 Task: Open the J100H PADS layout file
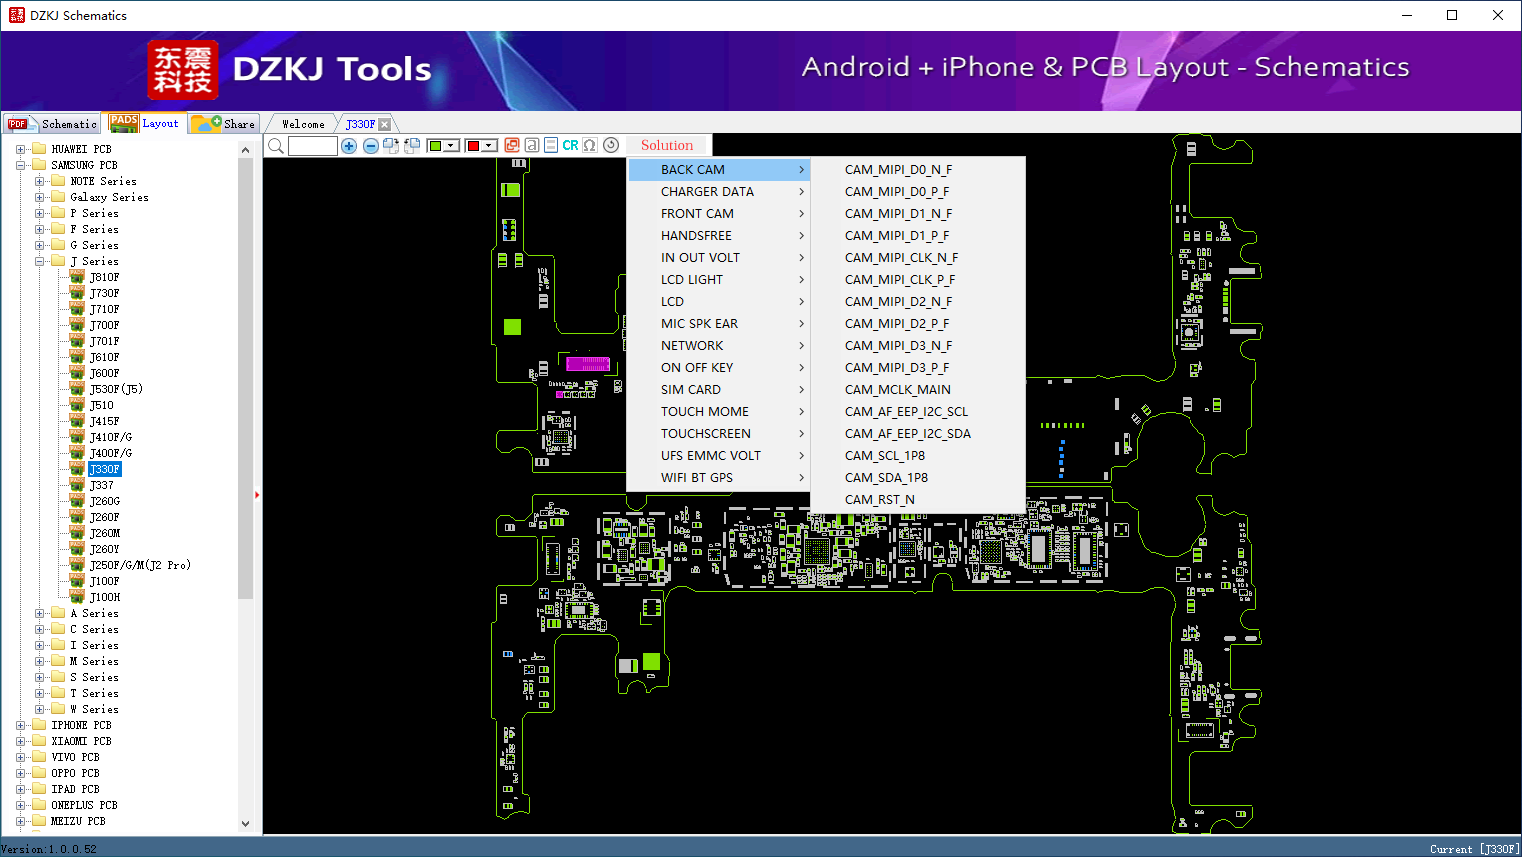click(x=104, y=597)
